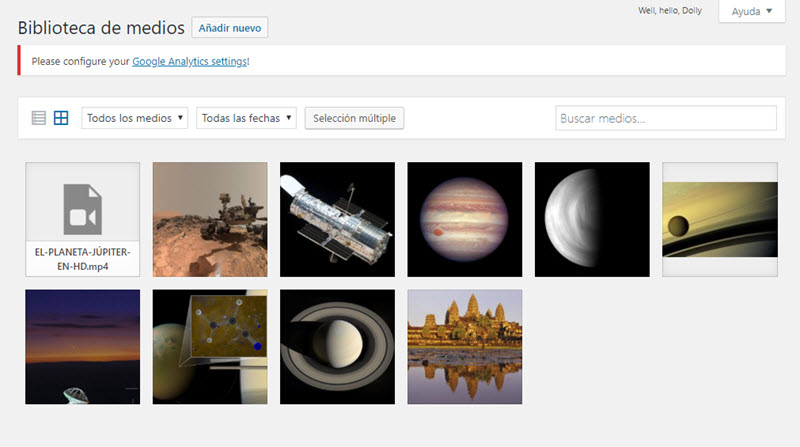Open the Google Analytics settings link
This screenshot has height=447, width=800.
[189, 61]
